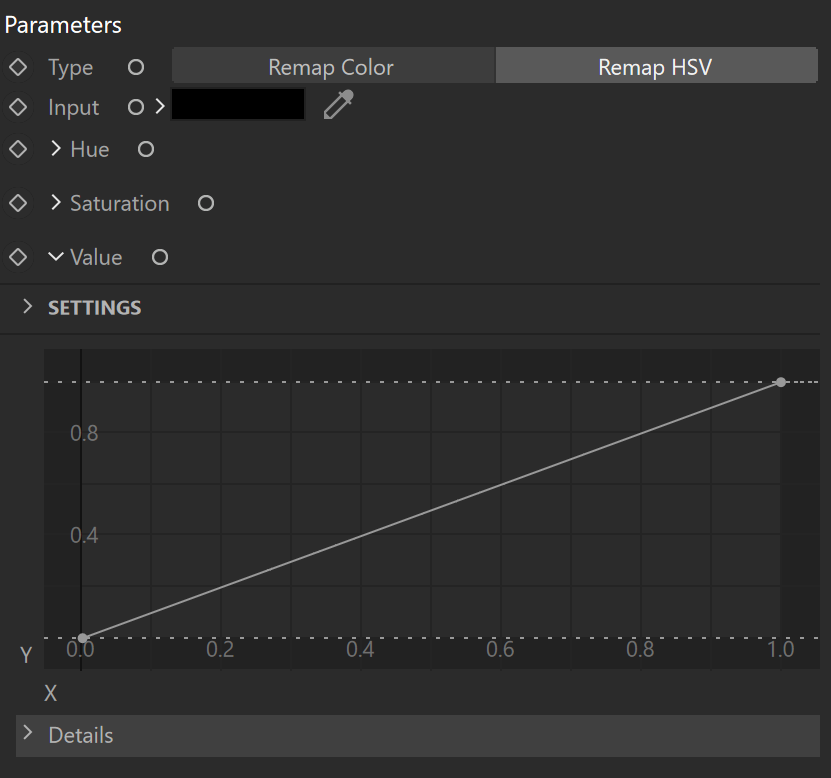Screen dimensions: 831x778
Task: Click the keyframe diamond beside Hue
Action: 18,149
